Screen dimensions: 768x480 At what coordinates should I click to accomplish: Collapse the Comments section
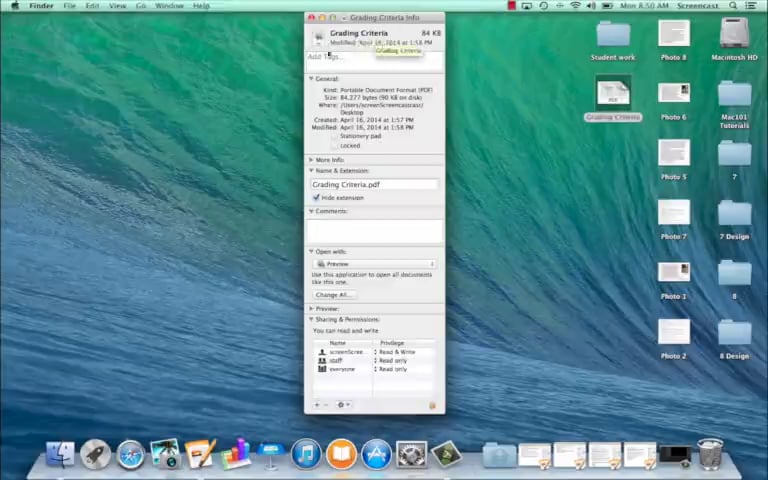click(311, 211)
